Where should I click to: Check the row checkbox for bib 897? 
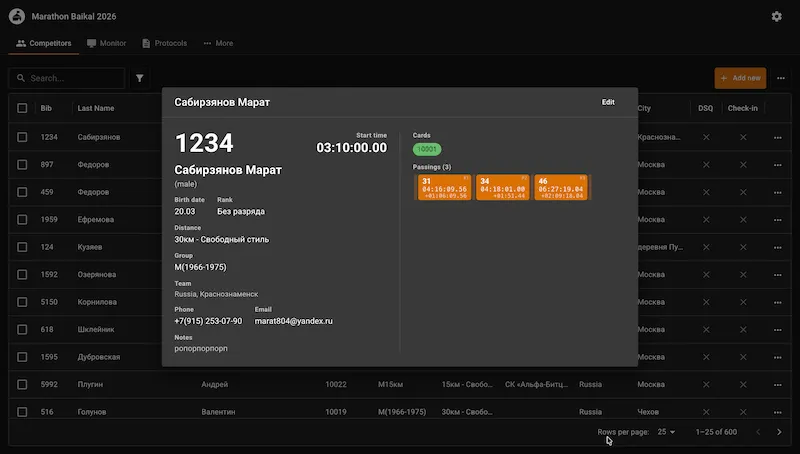pyautogui.click(x=22, y=165)
